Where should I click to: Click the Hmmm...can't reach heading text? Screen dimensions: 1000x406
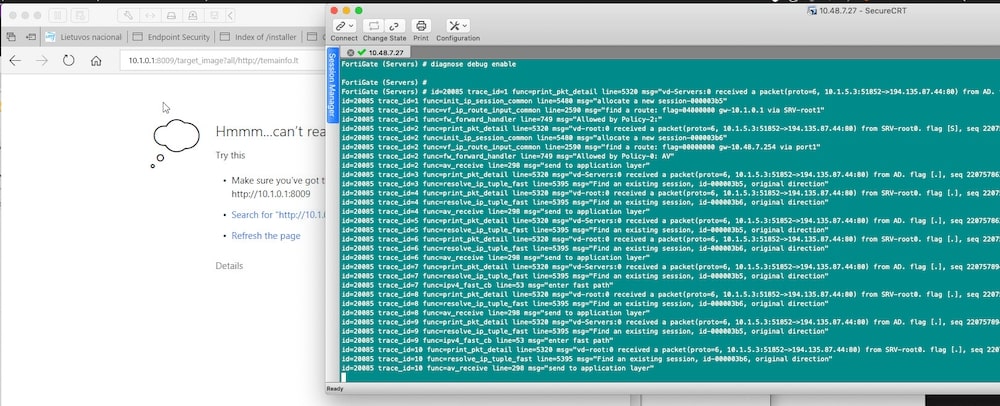(271, 132)
